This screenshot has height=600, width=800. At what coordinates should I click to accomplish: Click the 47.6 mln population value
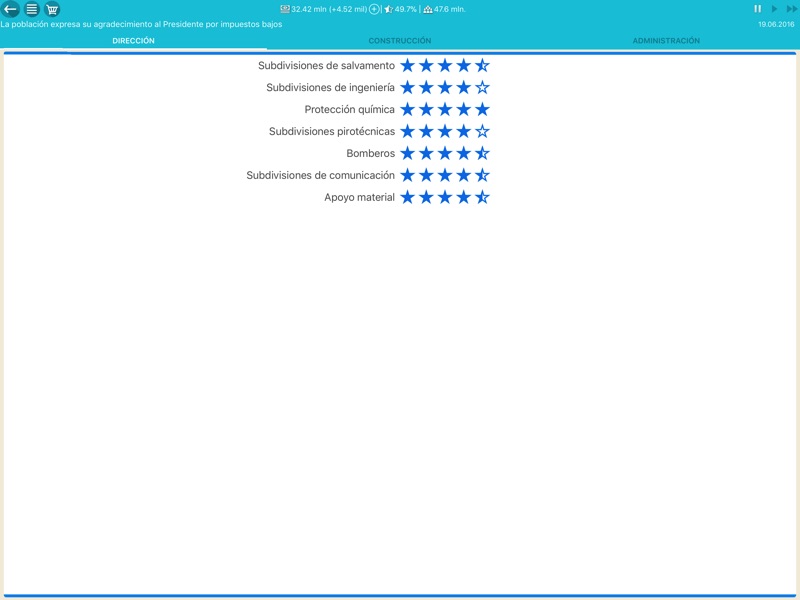(x=449, y=9)
